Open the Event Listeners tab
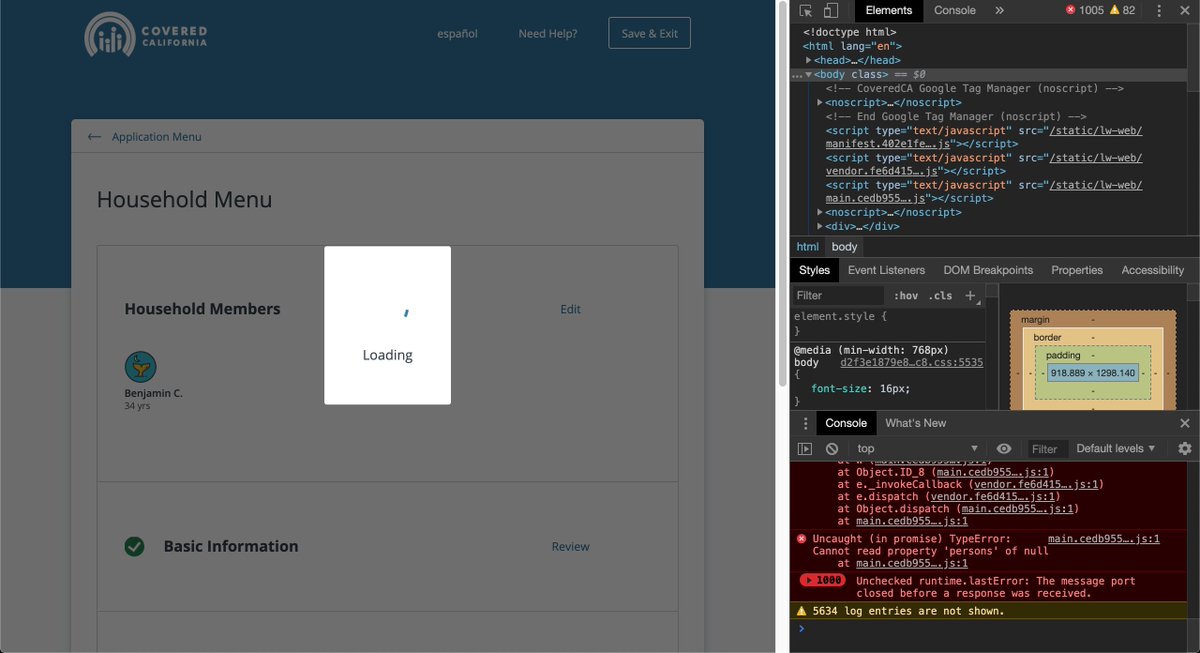1200x653 pixels. pyautogui.click(x=886, y=270)
